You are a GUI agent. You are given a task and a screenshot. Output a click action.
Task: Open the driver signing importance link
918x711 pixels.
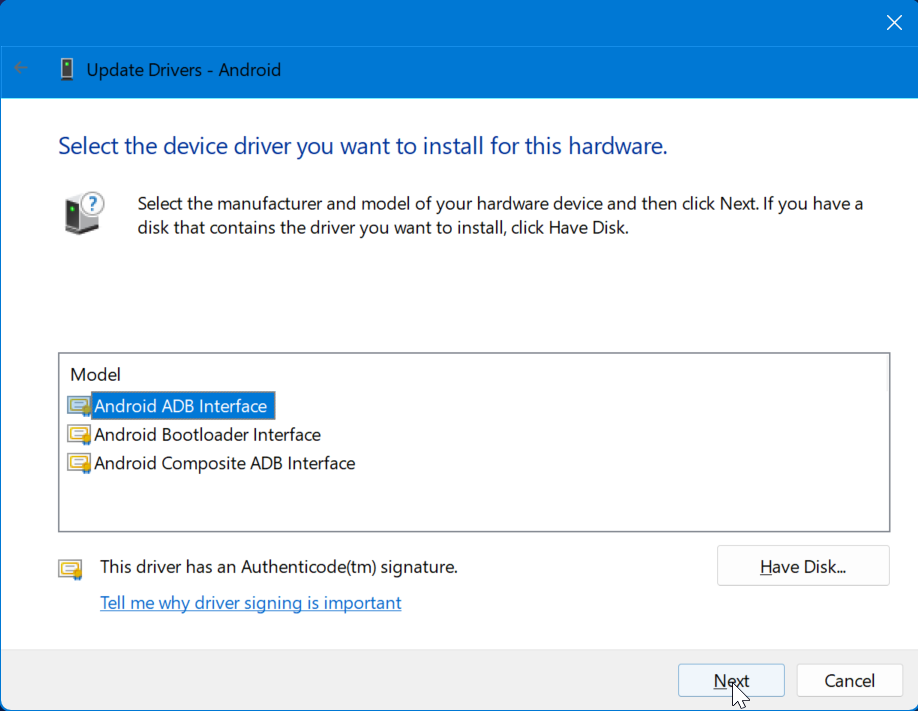coord(250,602)
